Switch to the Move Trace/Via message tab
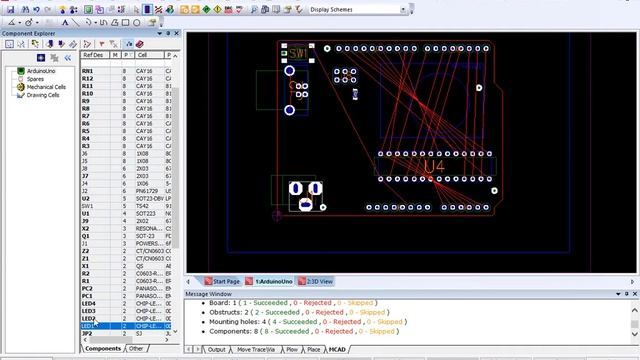The image size is (640, 360). coord(256,349)
